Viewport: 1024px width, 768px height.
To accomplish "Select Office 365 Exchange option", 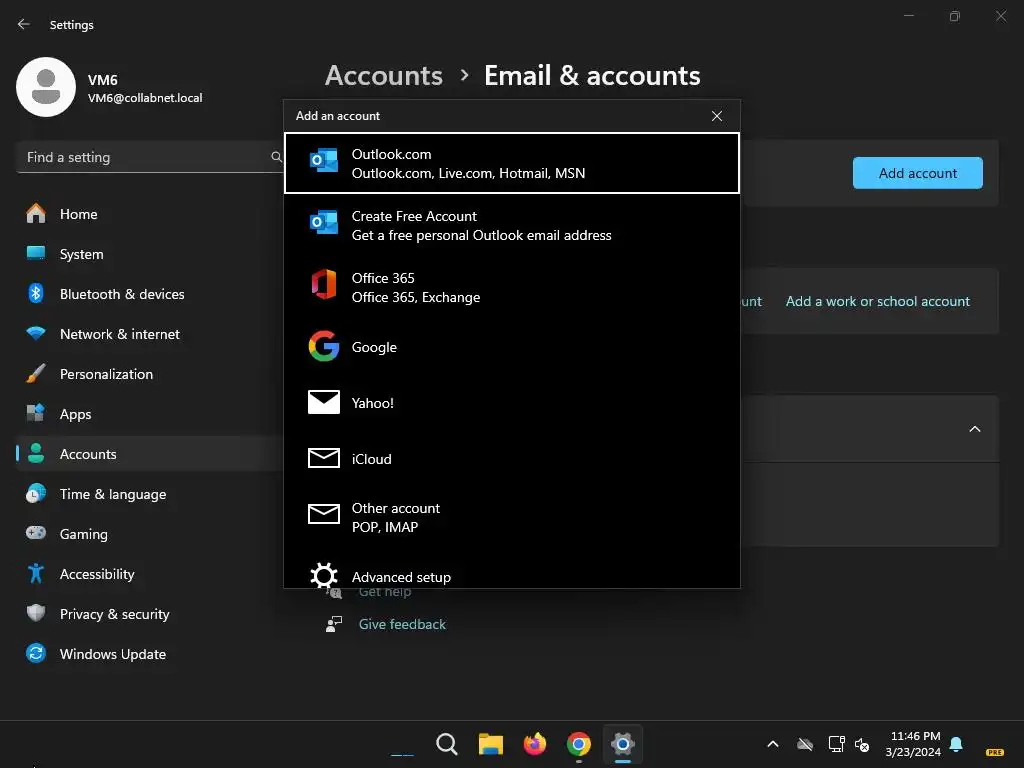I will [512, 287].
